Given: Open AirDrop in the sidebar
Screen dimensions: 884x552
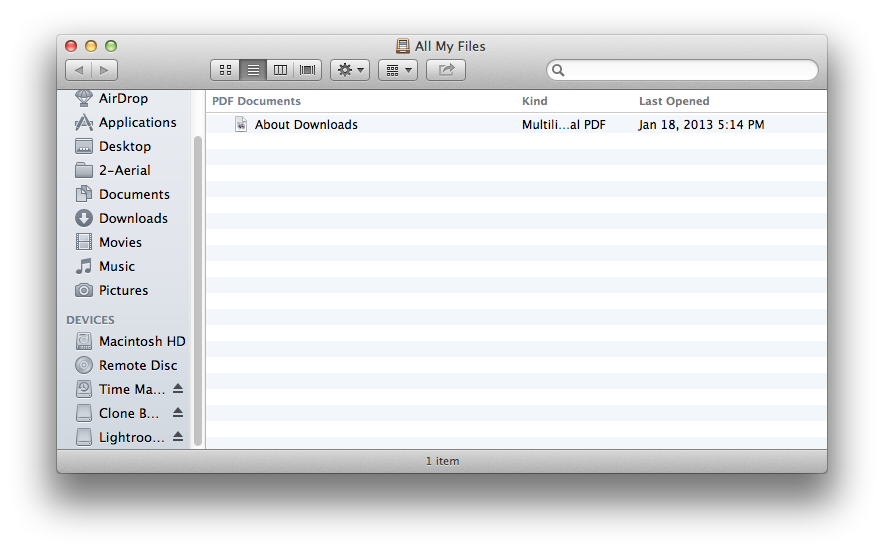Looking at the screenshot, I should point(123,98).
